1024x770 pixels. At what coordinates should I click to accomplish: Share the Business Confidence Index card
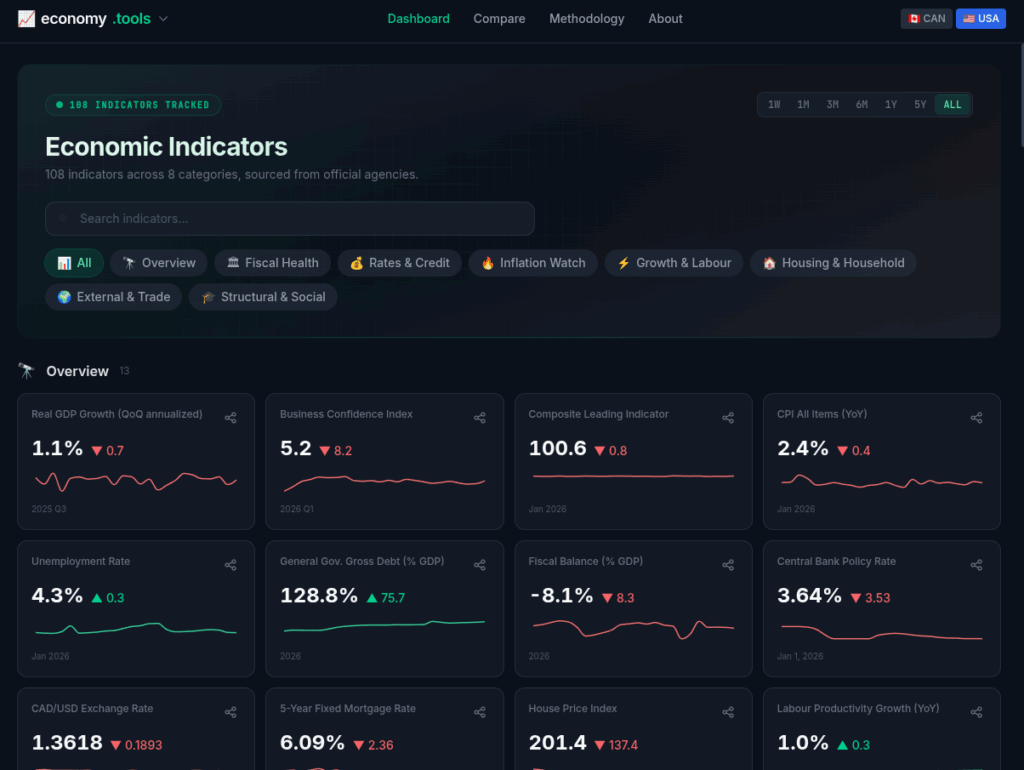(479, 418)
